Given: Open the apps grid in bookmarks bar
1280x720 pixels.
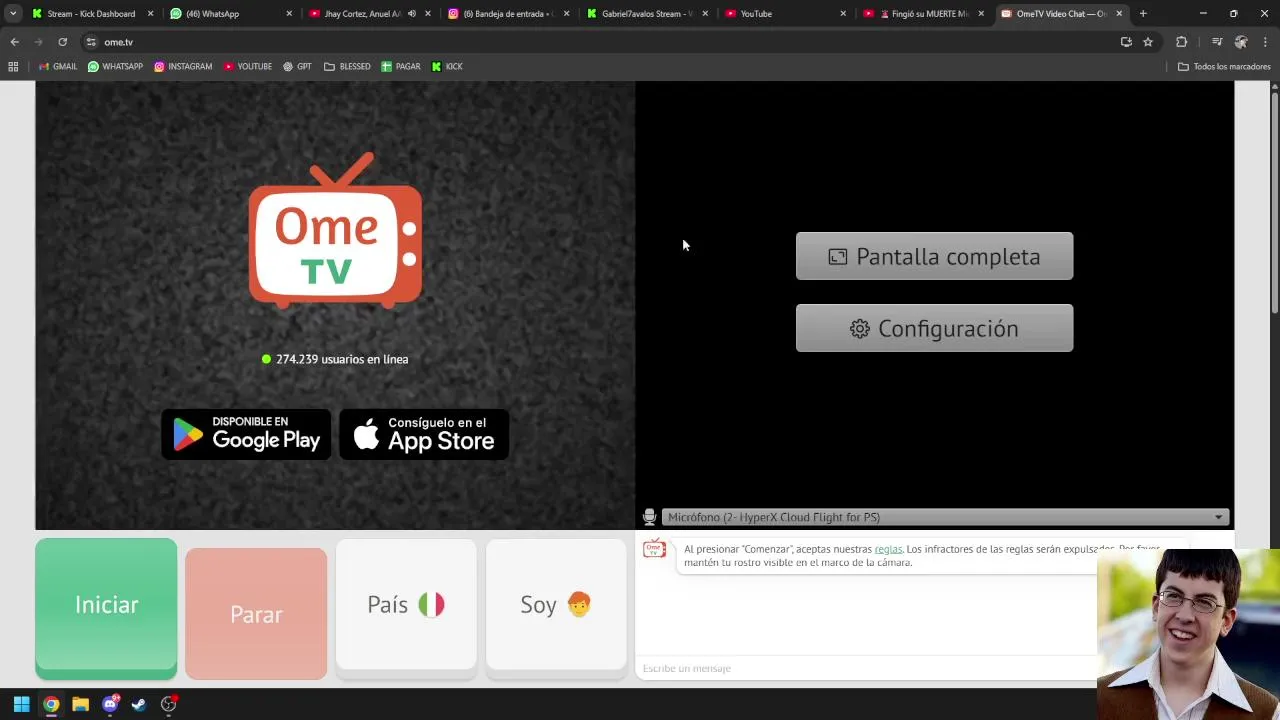Looking at the screenshot, I should 13,66.
